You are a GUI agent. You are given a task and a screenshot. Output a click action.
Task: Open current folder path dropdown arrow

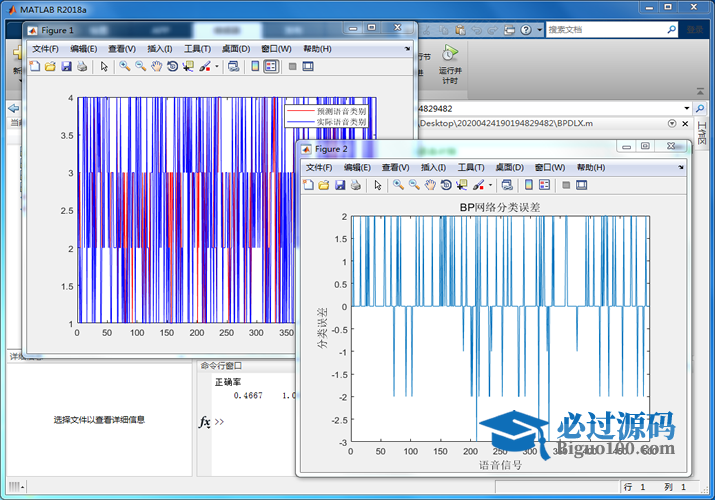(x=686, y=108)
